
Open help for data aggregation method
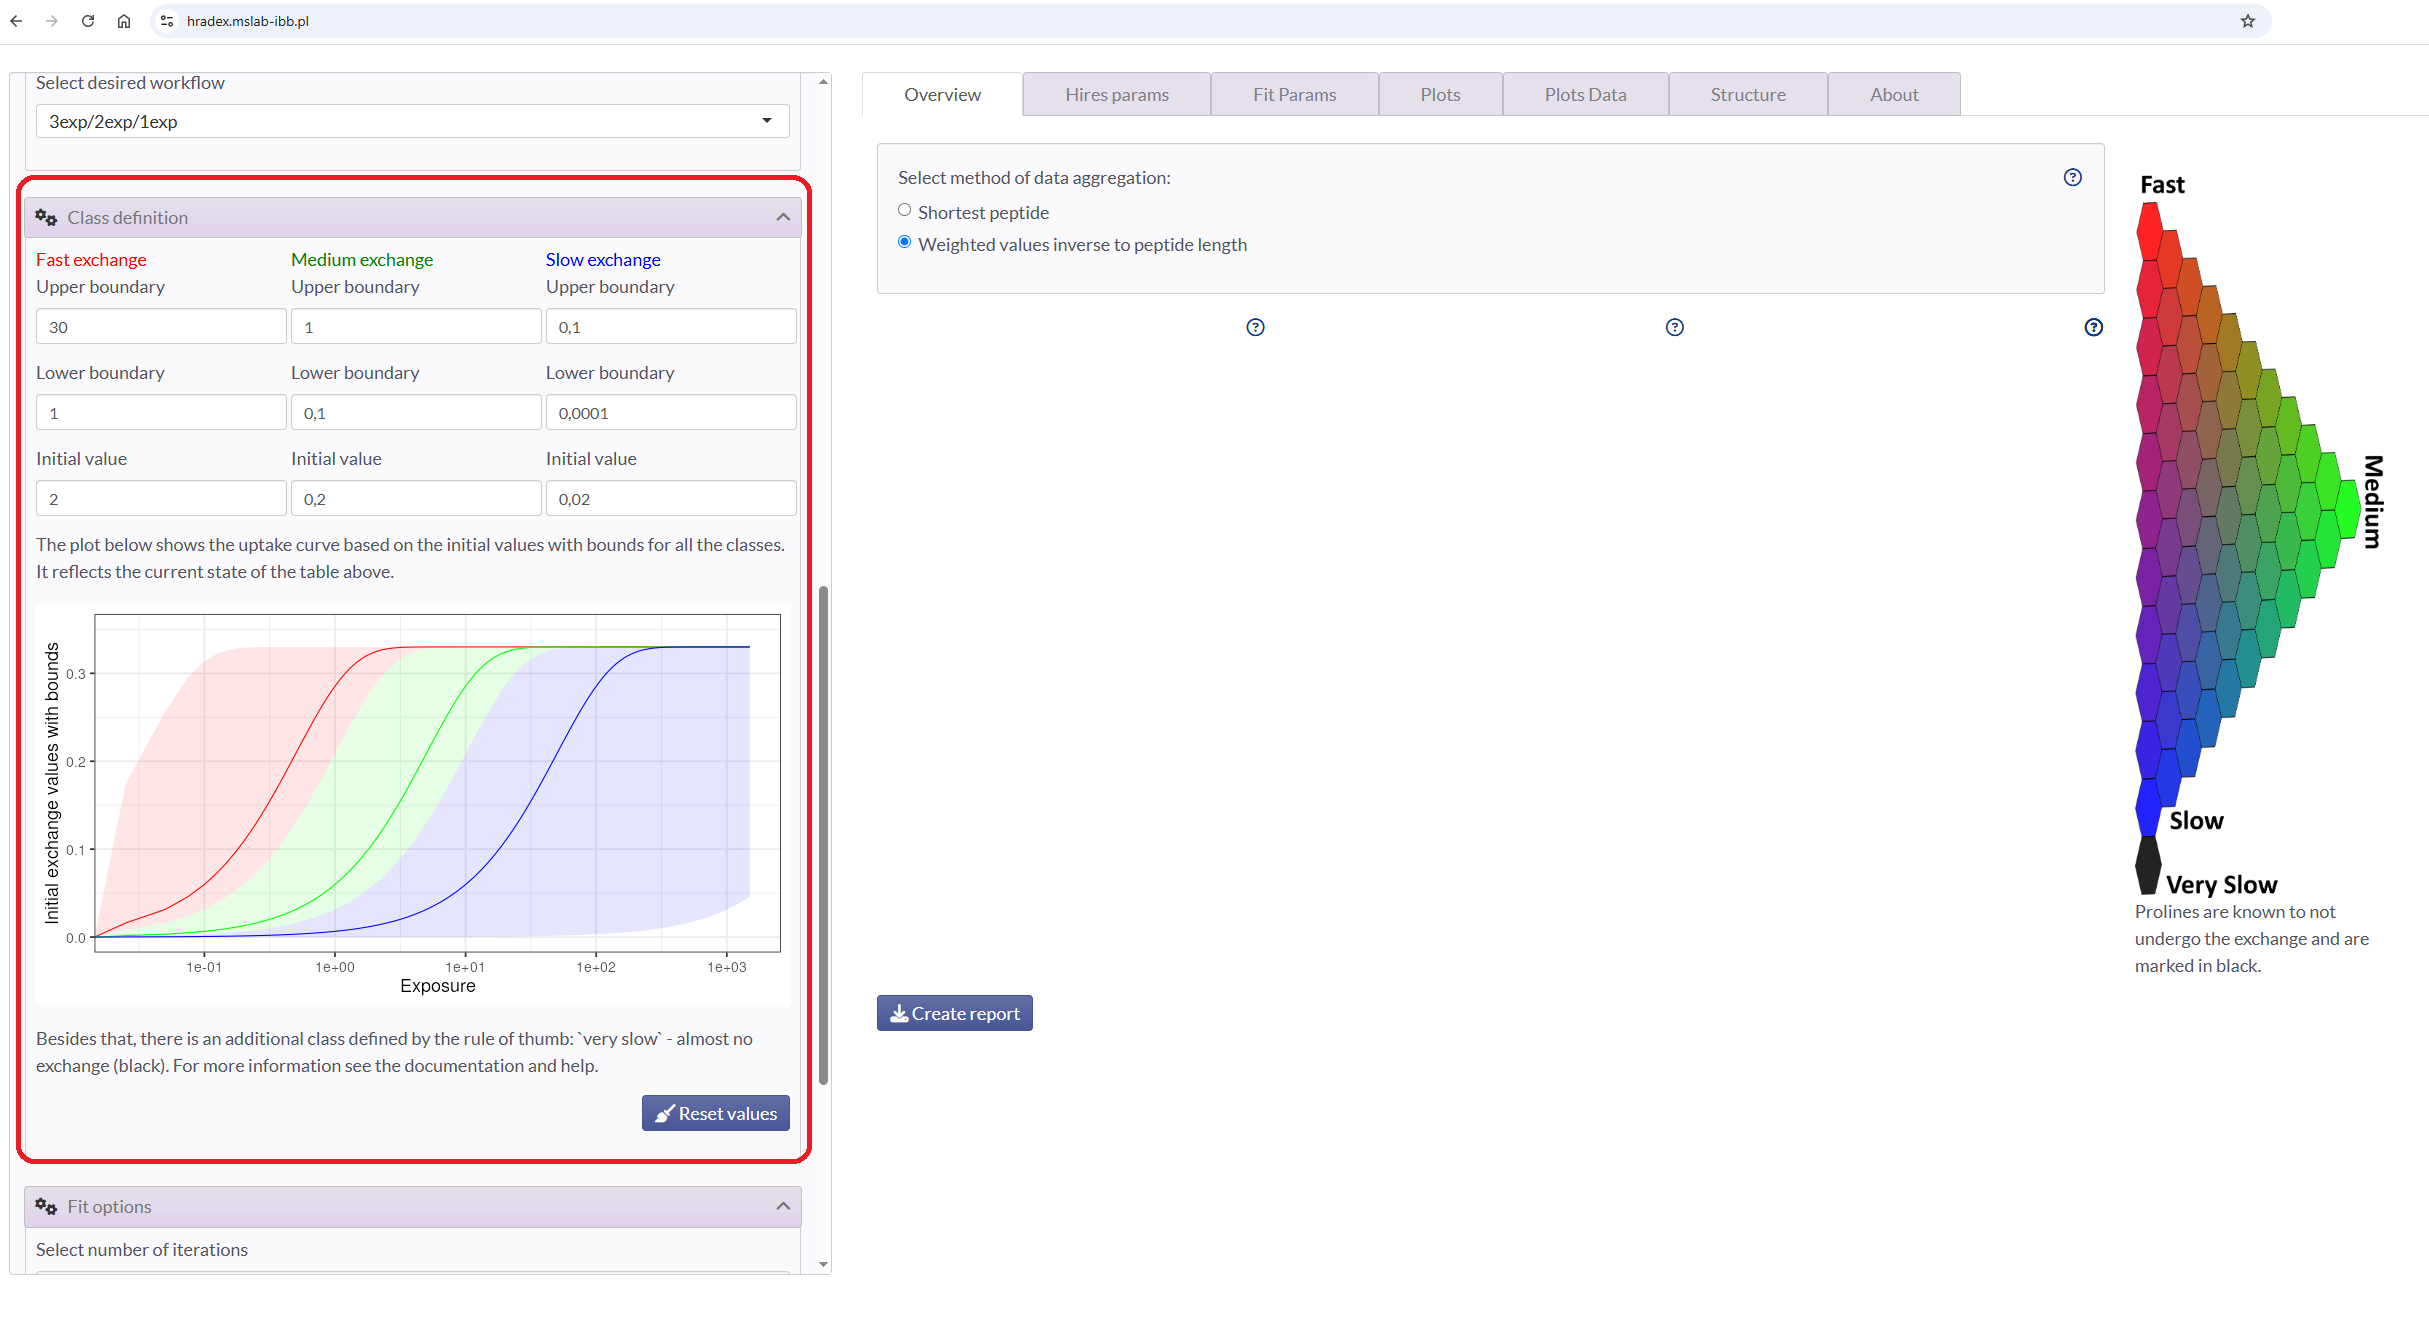[2073, 177]
